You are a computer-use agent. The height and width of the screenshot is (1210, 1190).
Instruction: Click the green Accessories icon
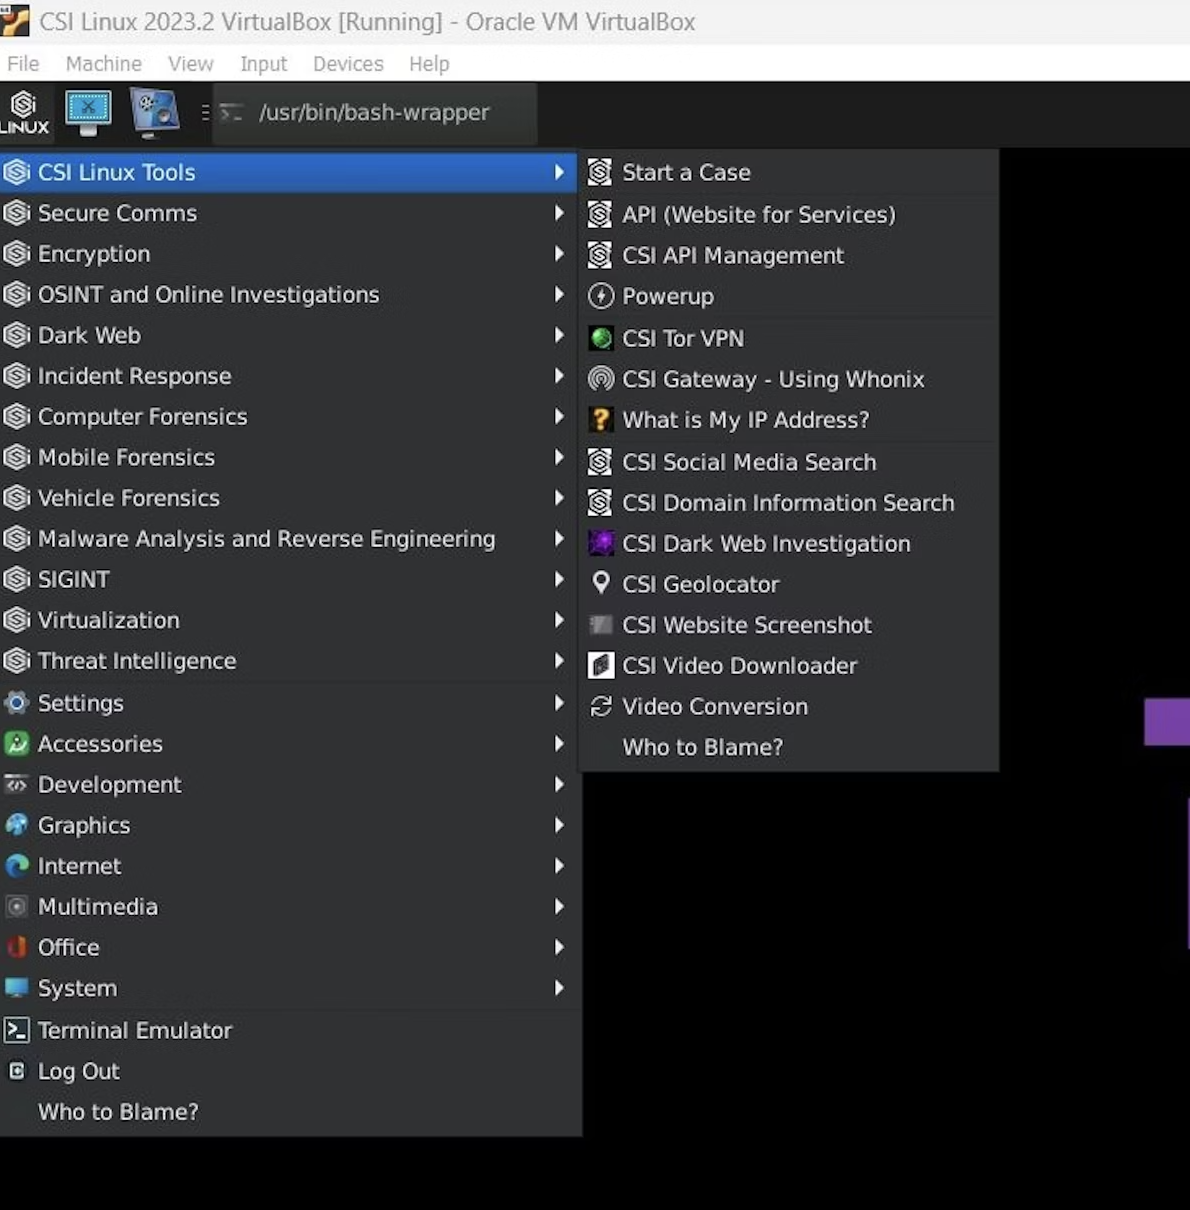16,743
